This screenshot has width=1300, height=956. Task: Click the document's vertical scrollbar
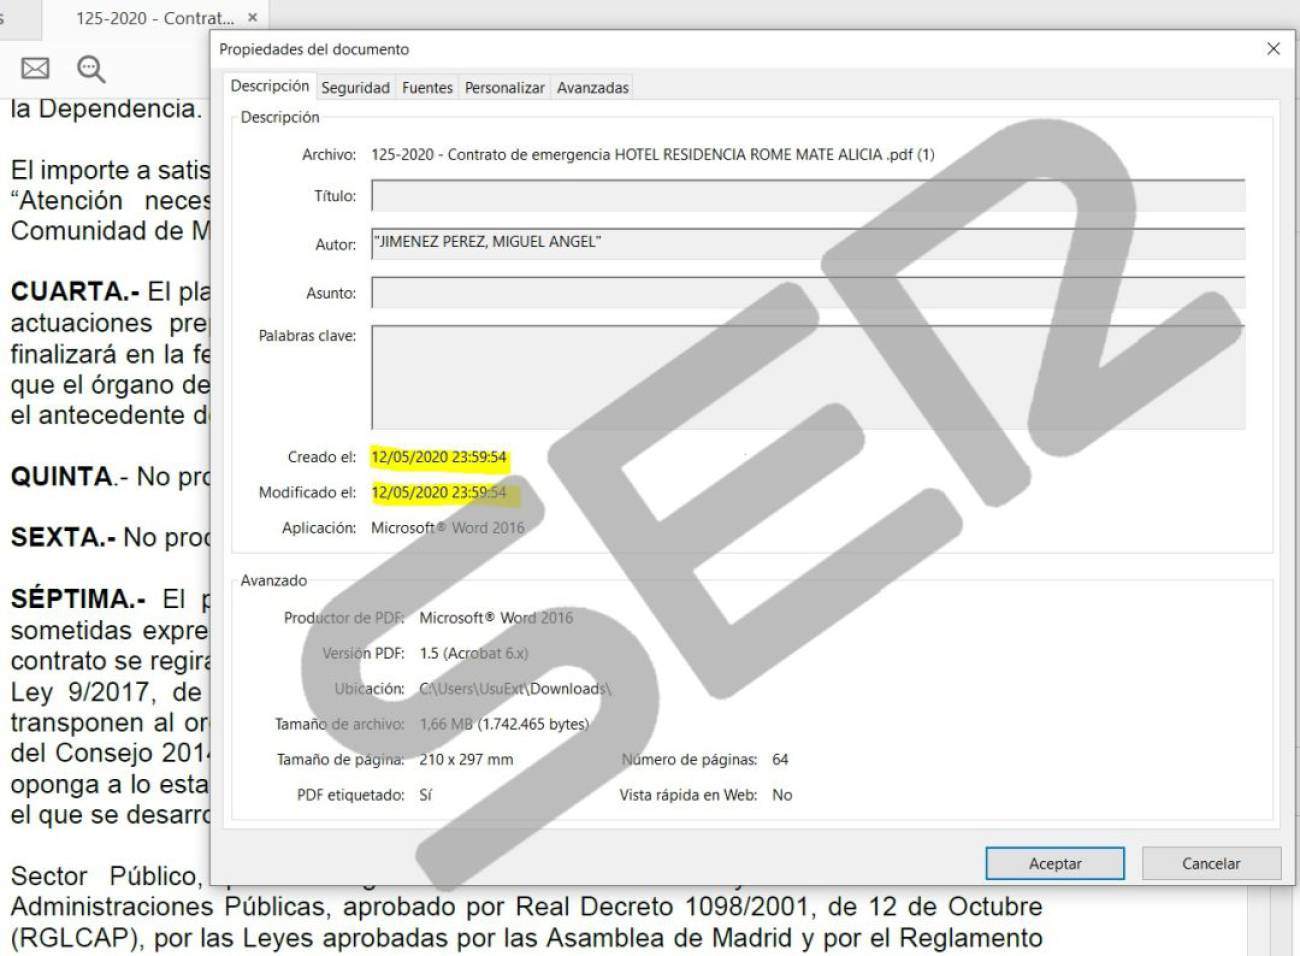point(1258,923)
